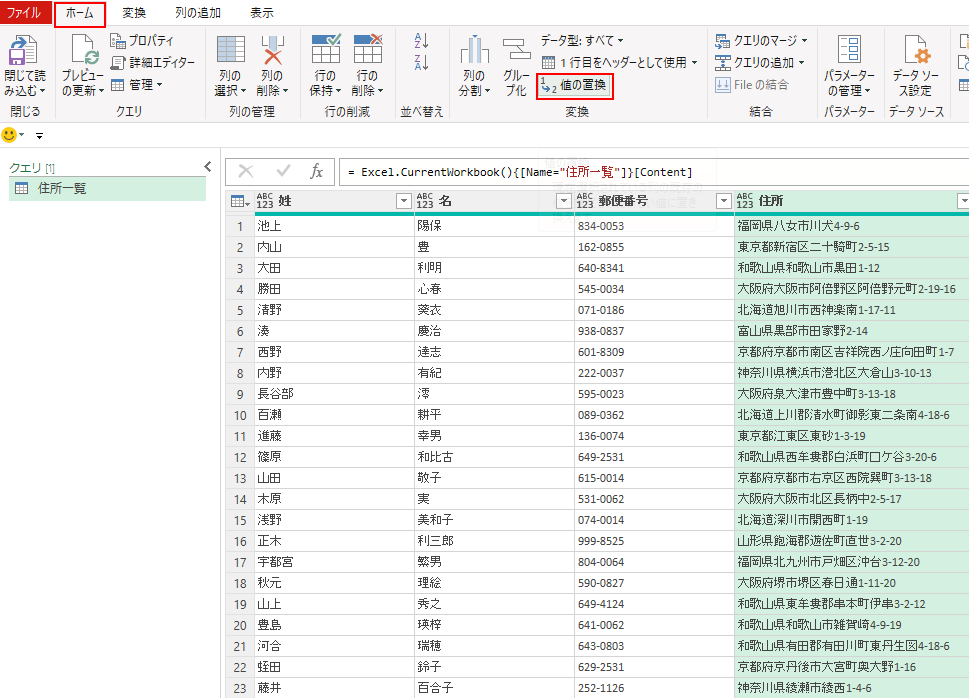Viewport: 969px width, 698px height.
Task: Click the formula bar input field
Action: click(x=654, y=172)
